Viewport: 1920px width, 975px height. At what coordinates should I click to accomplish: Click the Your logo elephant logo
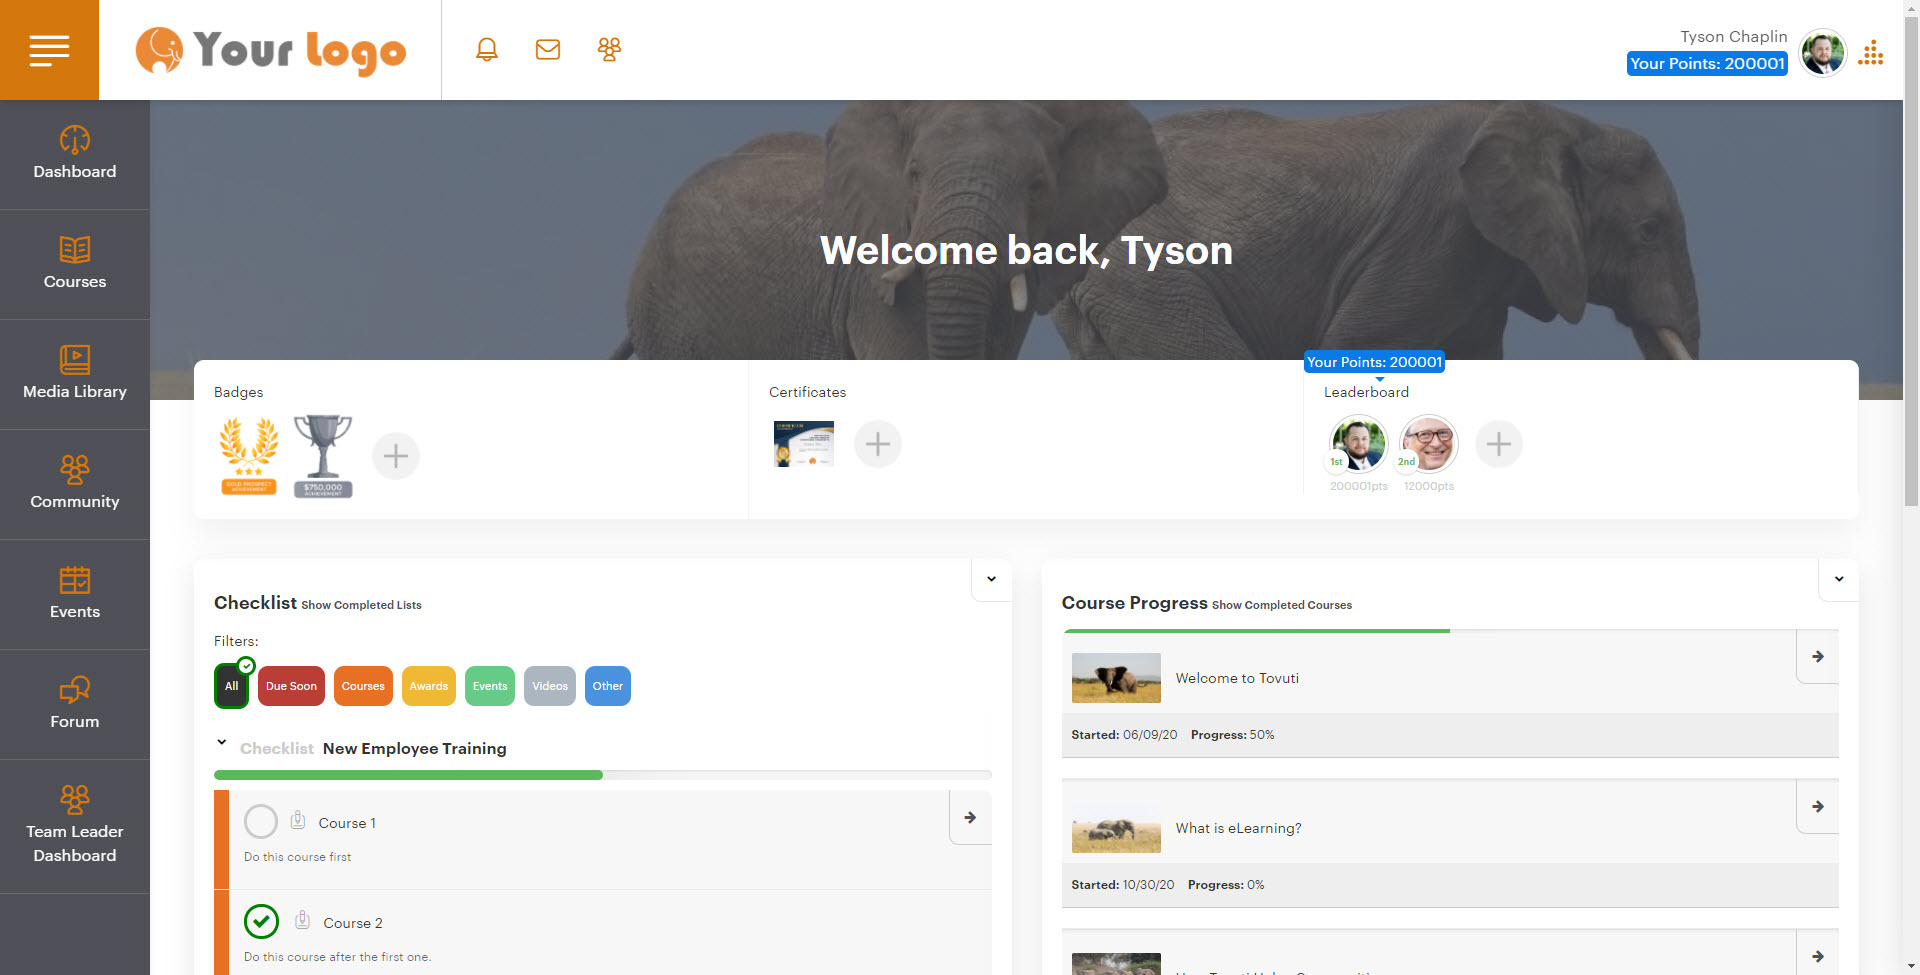271,50
